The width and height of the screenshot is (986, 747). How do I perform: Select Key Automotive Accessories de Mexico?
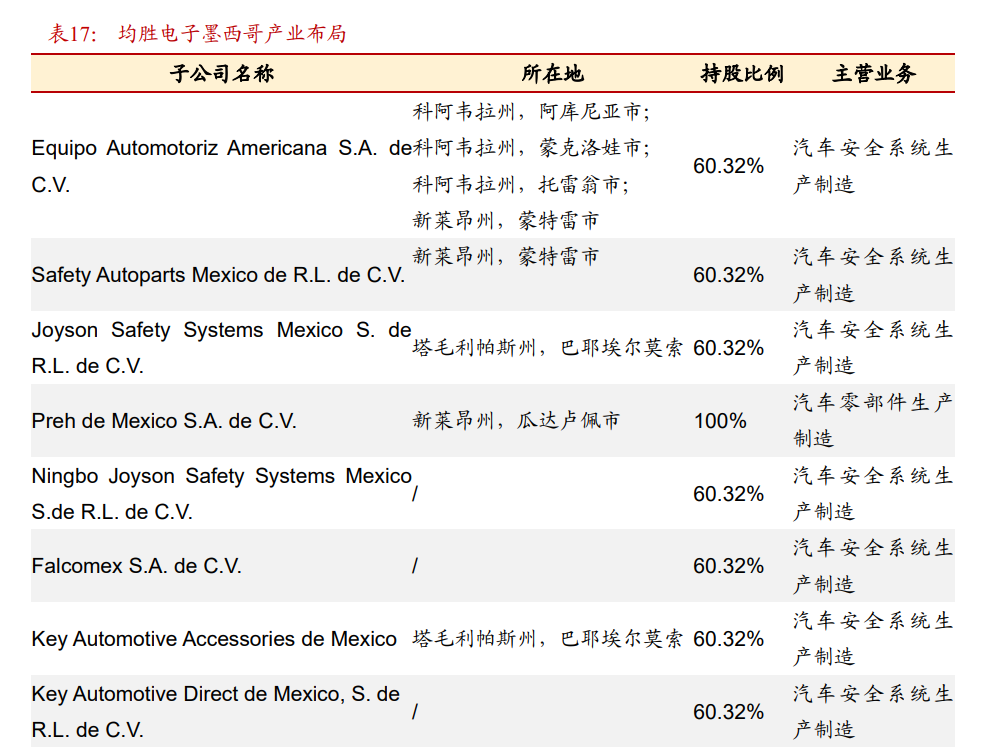pyautogui.click(x=214, y=639)
